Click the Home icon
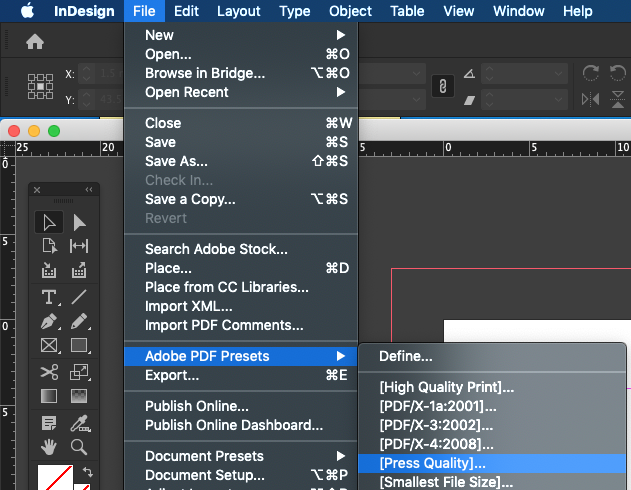Image resolution: width=631 pixels, height=490 pixels. [35, 42]
